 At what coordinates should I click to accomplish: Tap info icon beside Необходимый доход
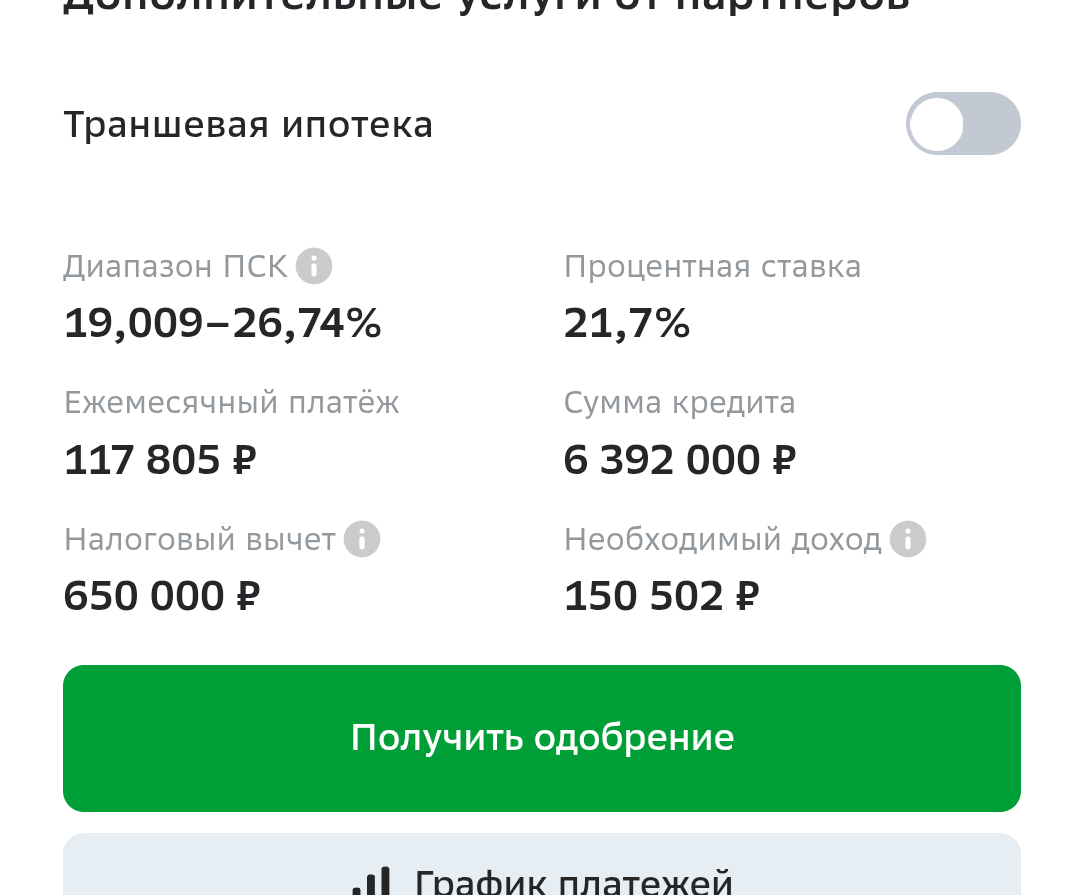click(908, 539)
